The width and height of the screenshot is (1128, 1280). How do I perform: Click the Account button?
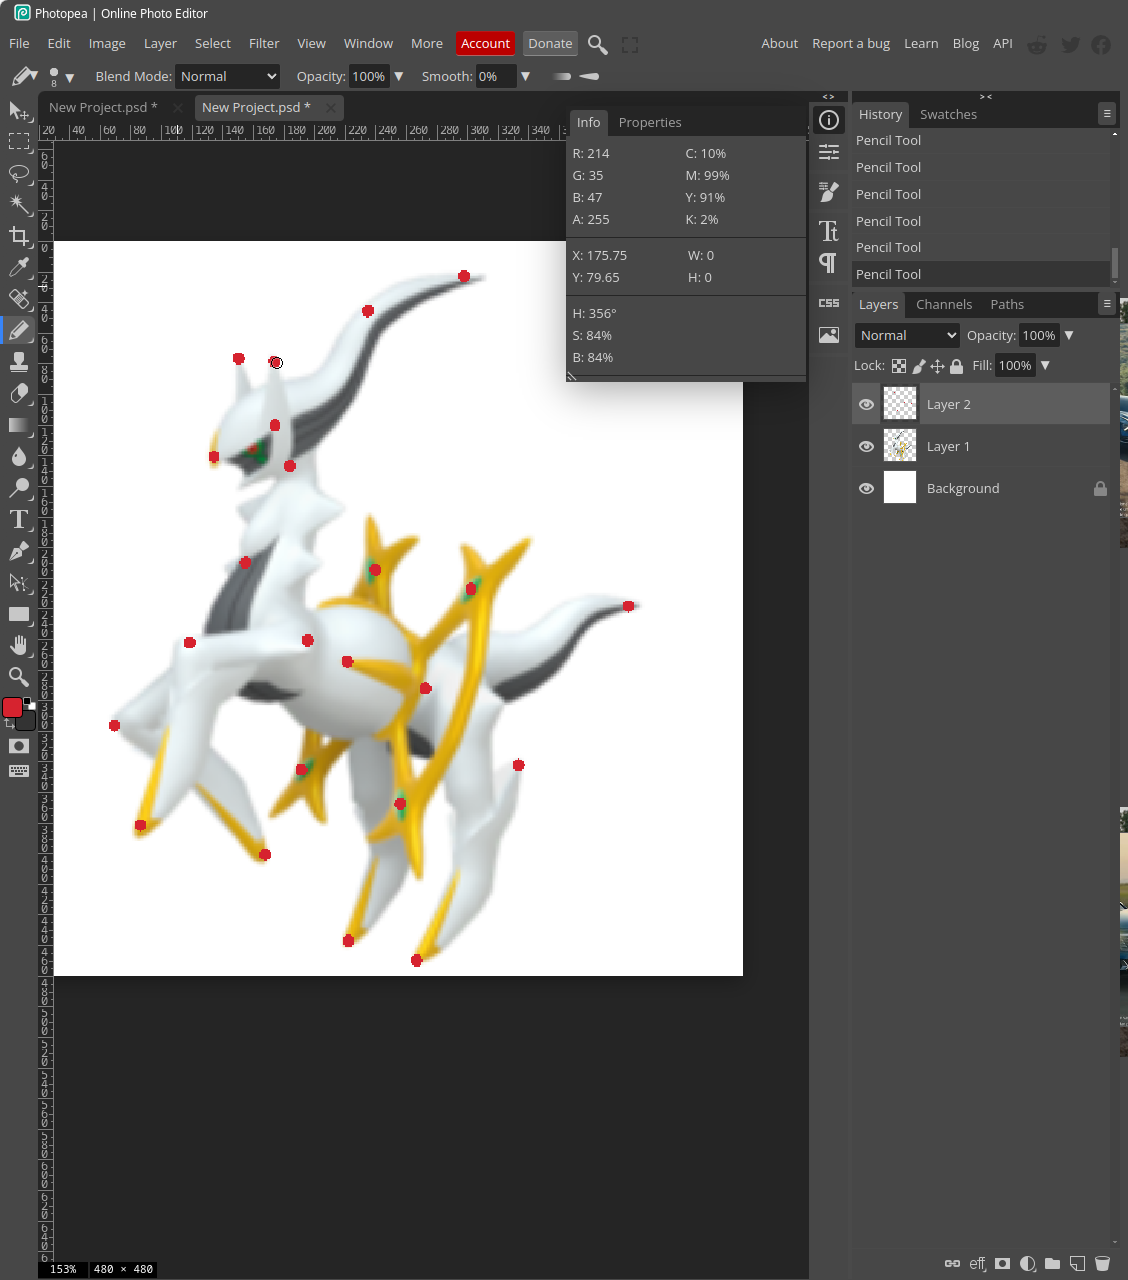click(x=485, y=43)
